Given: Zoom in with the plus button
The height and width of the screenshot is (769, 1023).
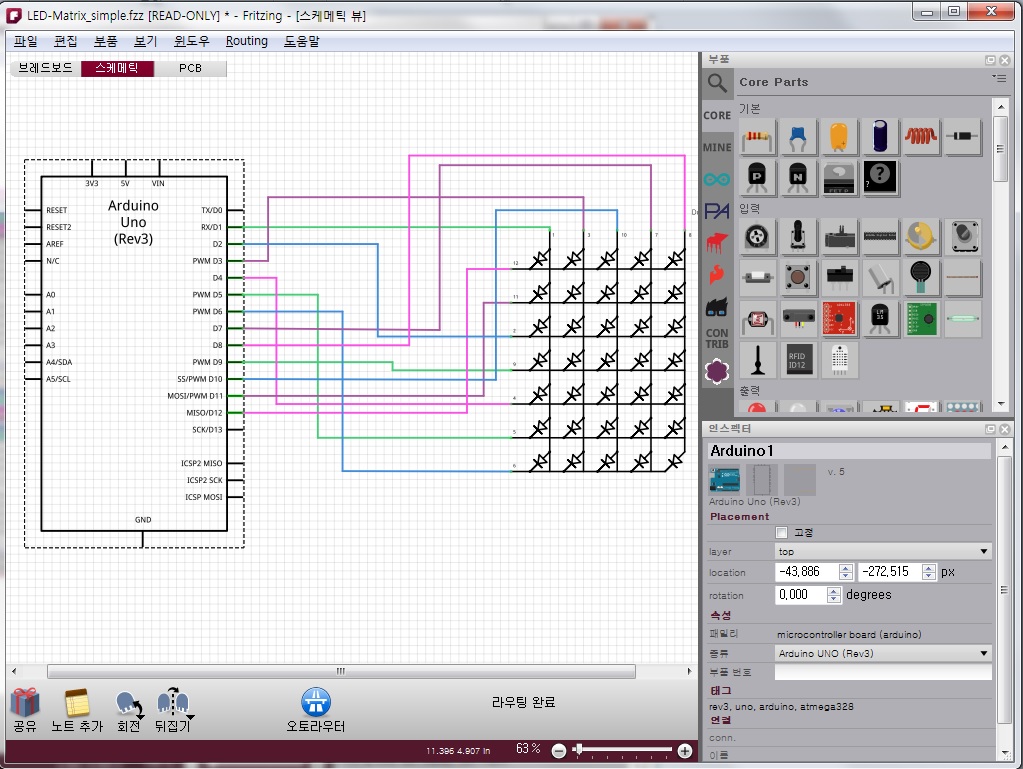Looking at the screenshot, I should 684,751.
